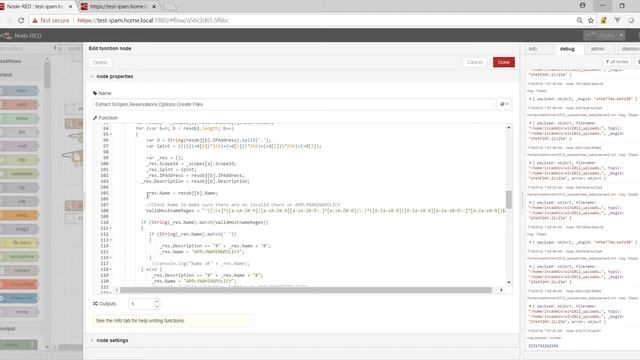Click line 108 ValidHostnameRegex code
Screen dimensions: 640x360
point(325,211)
